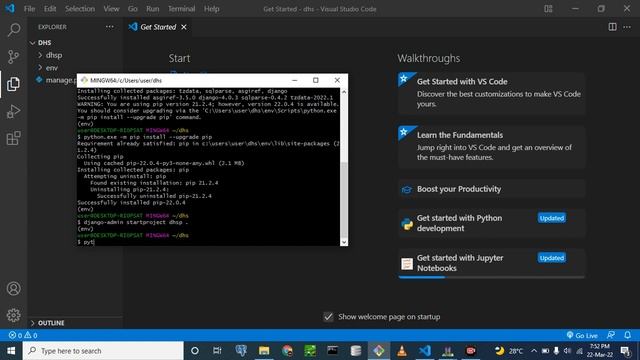
Task: Open Chrome from taskbar
Action: coord(287,351)
